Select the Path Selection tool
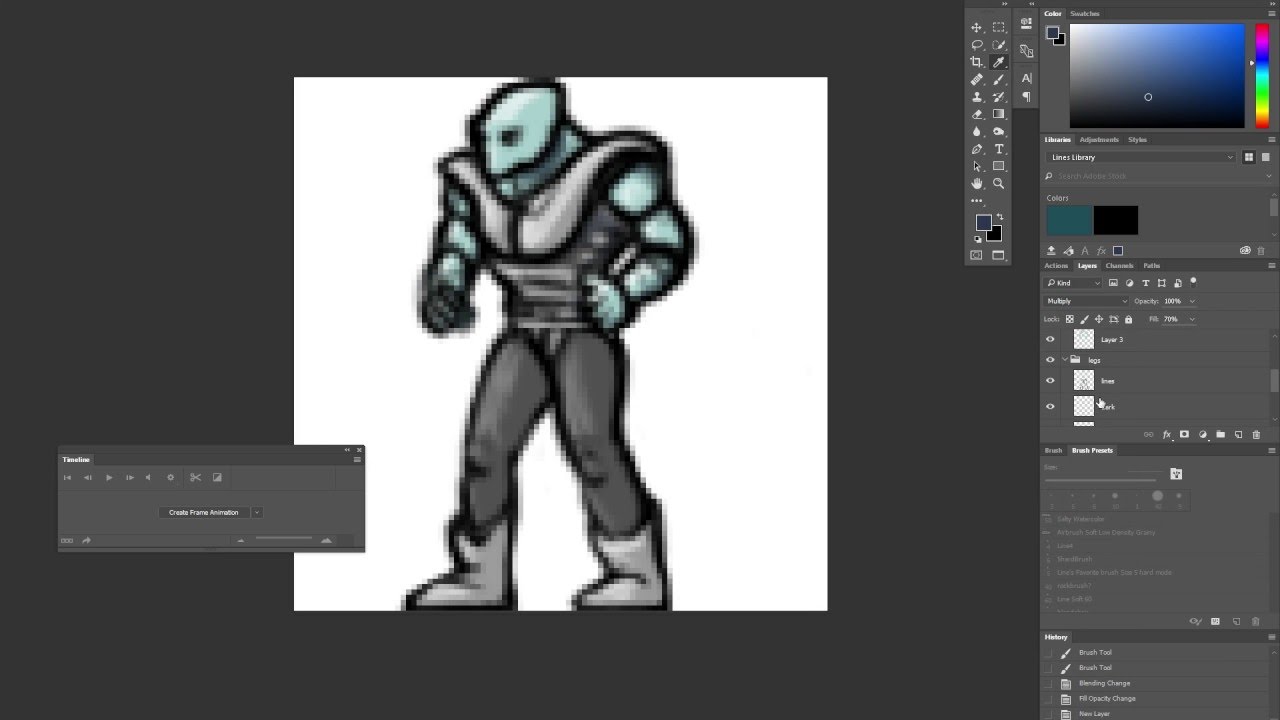 point(976,166)
